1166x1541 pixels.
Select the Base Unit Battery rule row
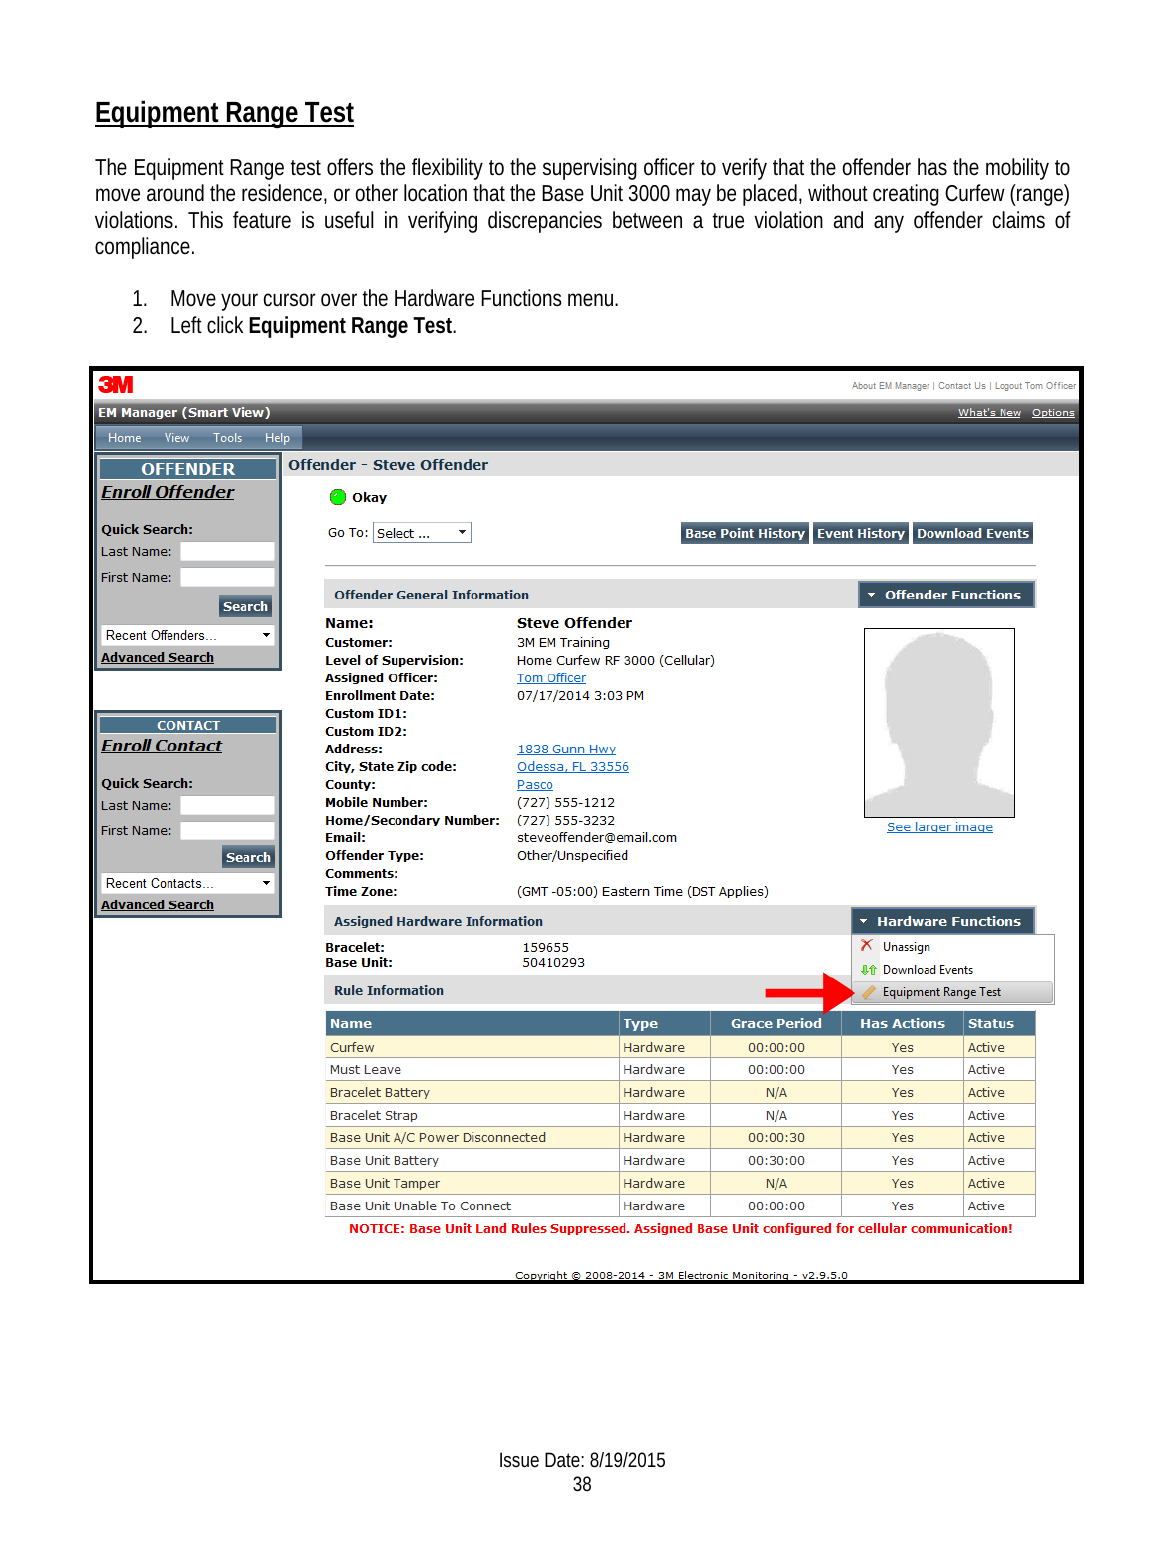pos(680,1161)
